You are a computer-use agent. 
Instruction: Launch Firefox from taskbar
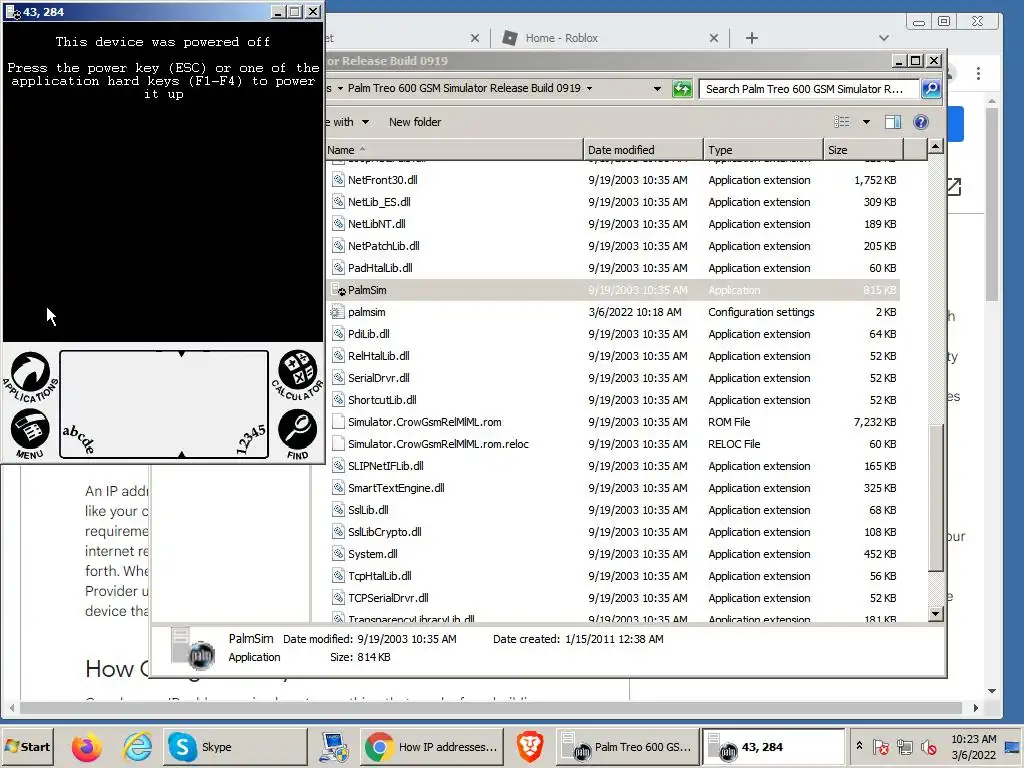[x=86, y=746]
